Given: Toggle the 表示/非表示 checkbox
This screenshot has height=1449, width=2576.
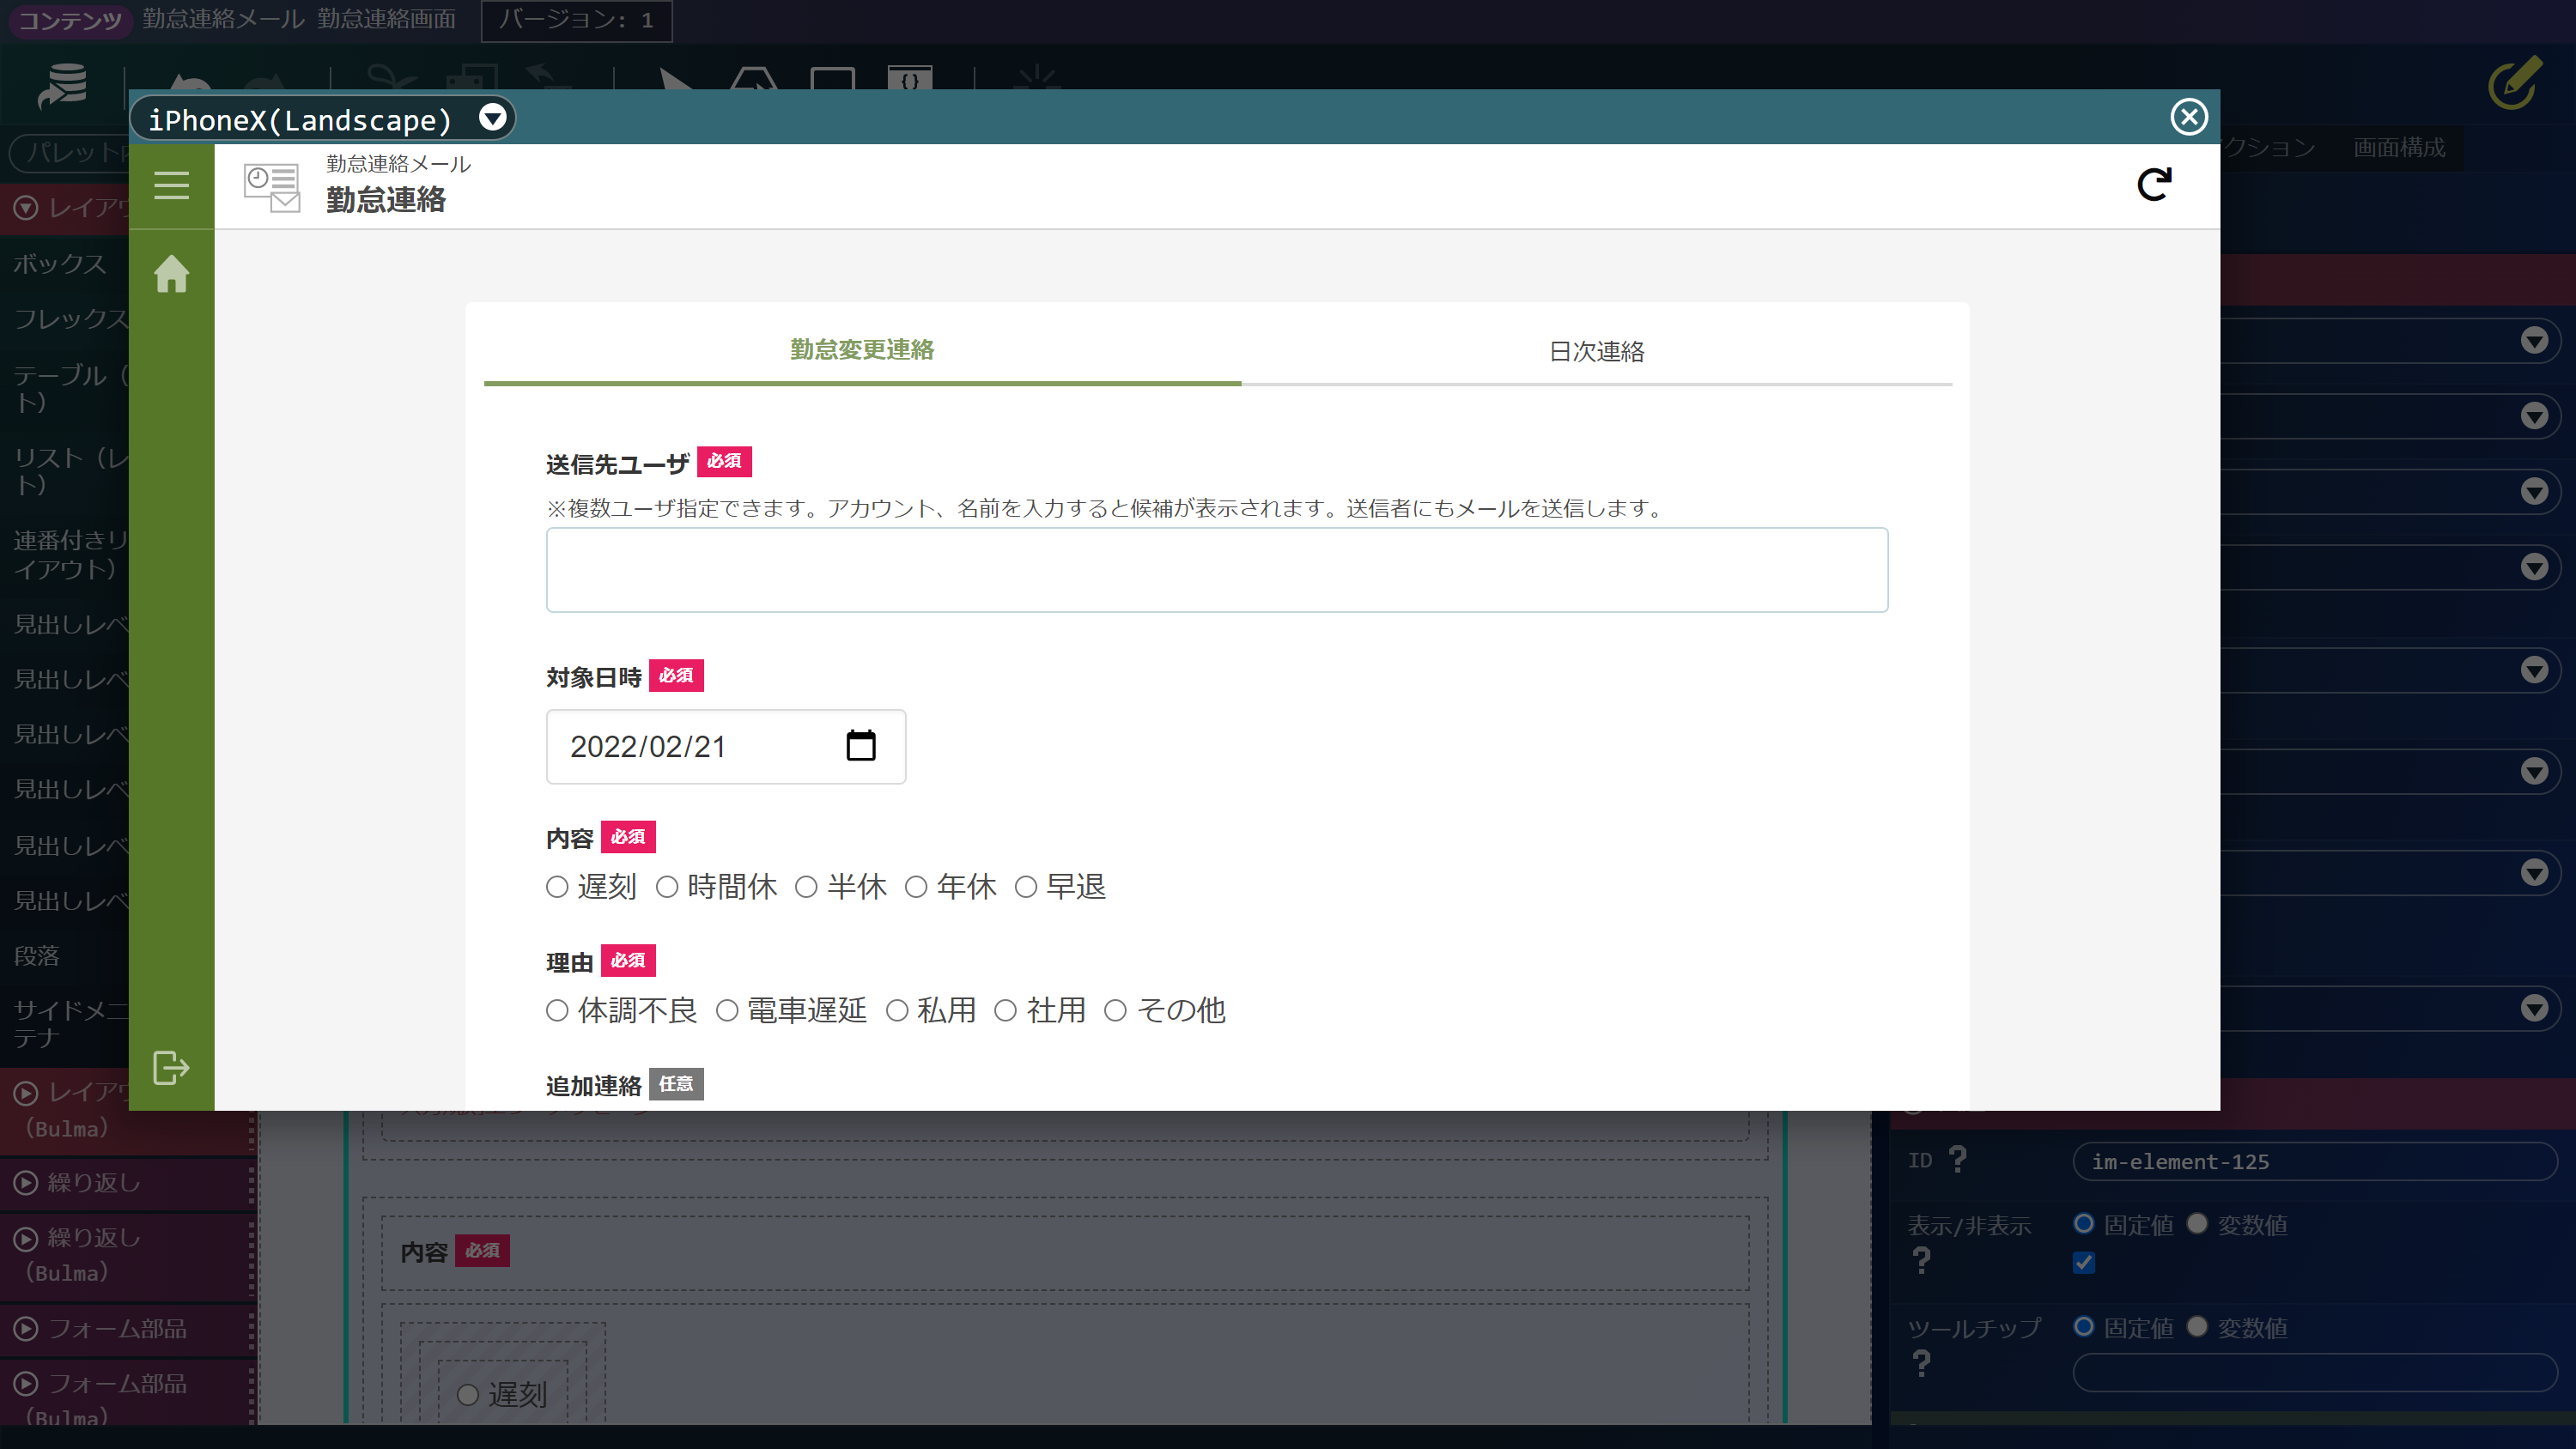Looking at the screenshot, I should click(x=2084, y=1262).
